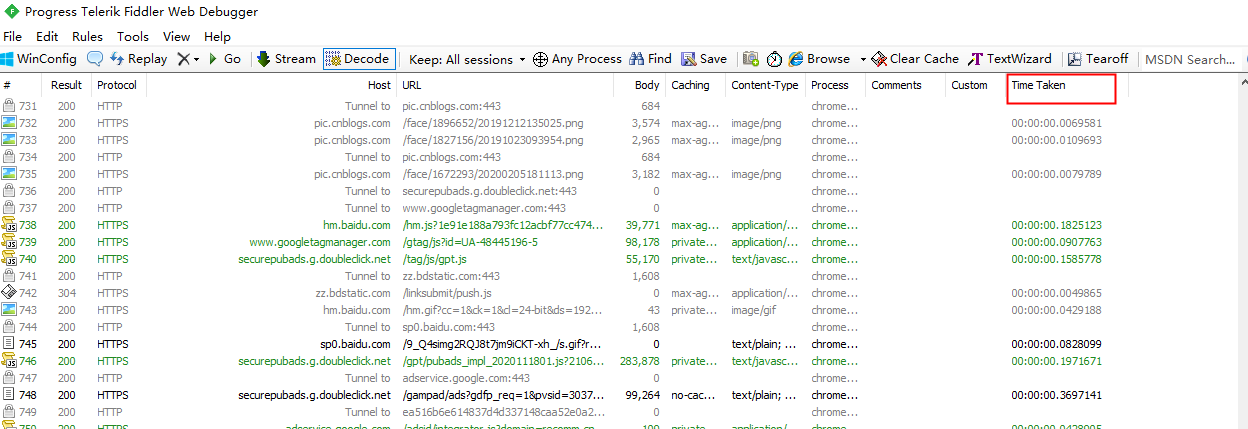Click the Replay toolbar button
1248x429 pixels.
point(139,59)
